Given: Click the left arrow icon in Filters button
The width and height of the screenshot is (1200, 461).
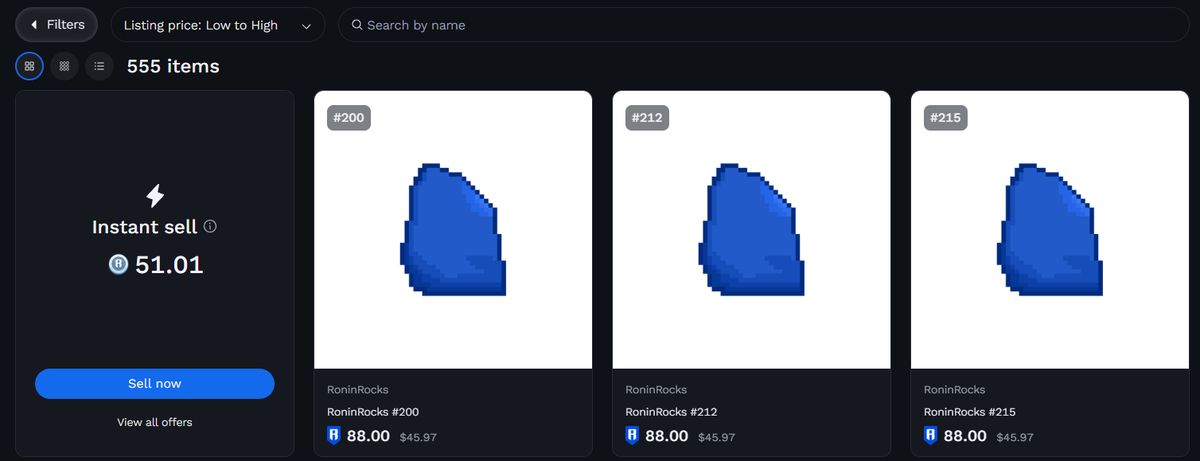Looking at the screenshot, I should click(34, 24).
